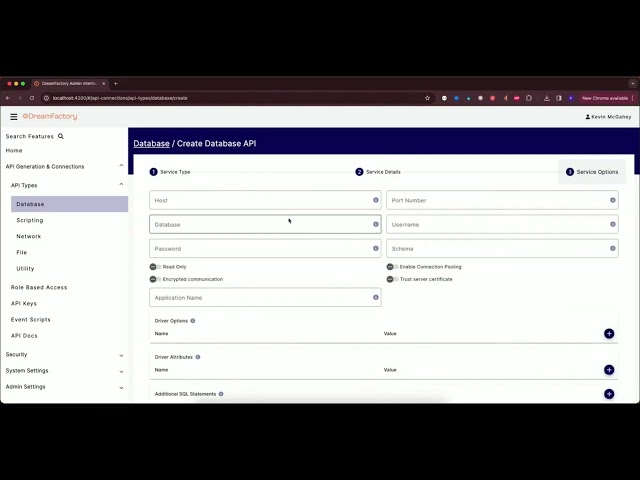Open Kevin McGahey user menu
The image size is (640, 480).
[x=608, y=117]
